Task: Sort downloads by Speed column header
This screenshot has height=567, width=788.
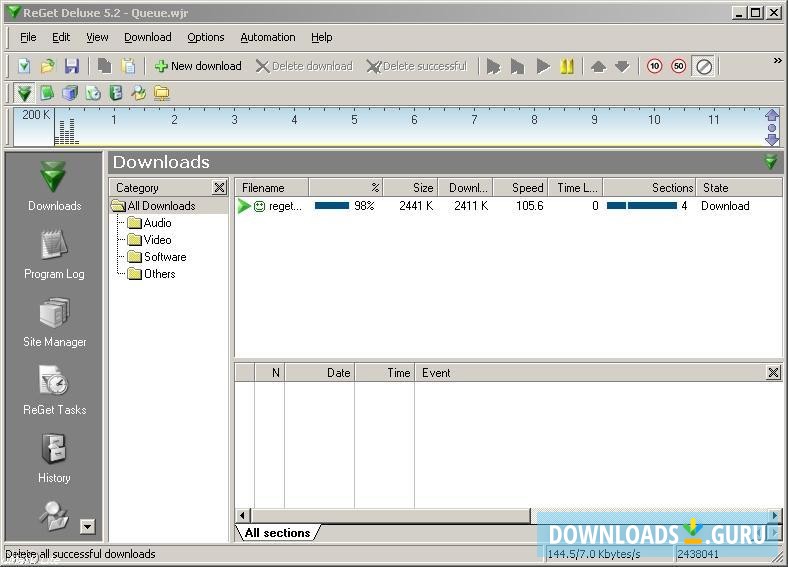Action: (520, 187)
